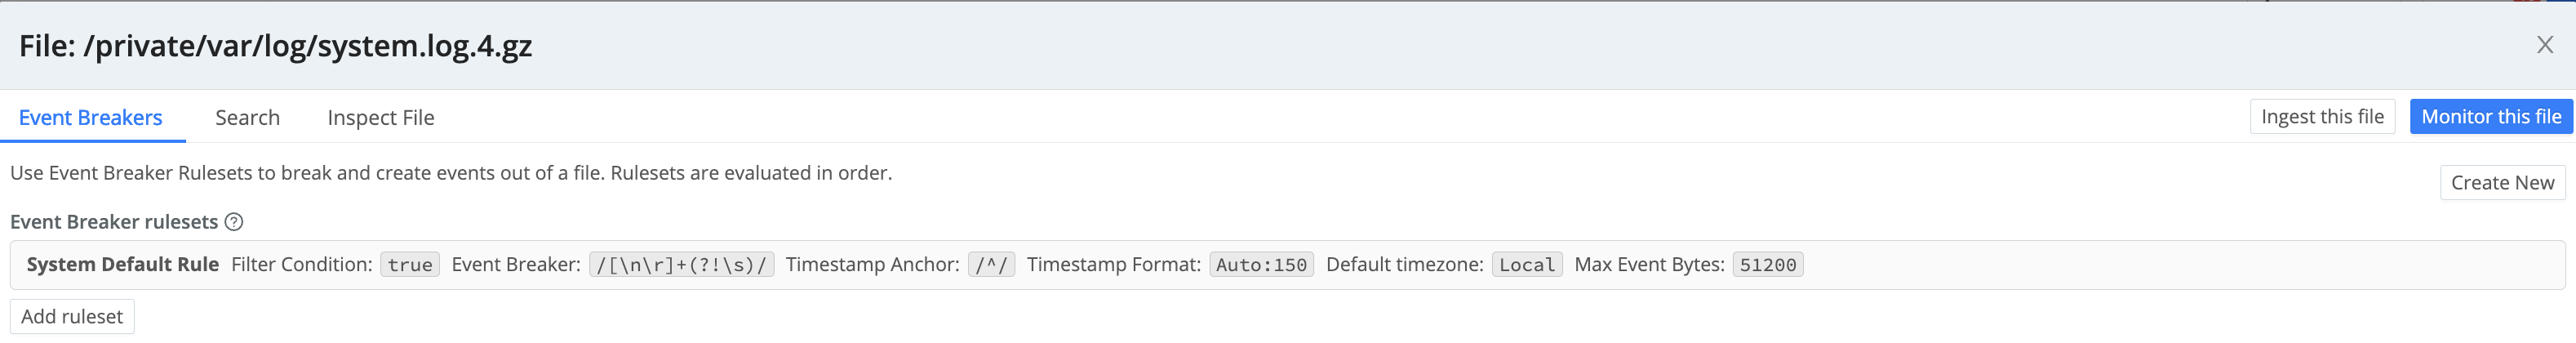Click the Event Breaker rulesets label
The width and height of the screenshot is (2576, 343).
pyautogui.click(x=114, y=222)
